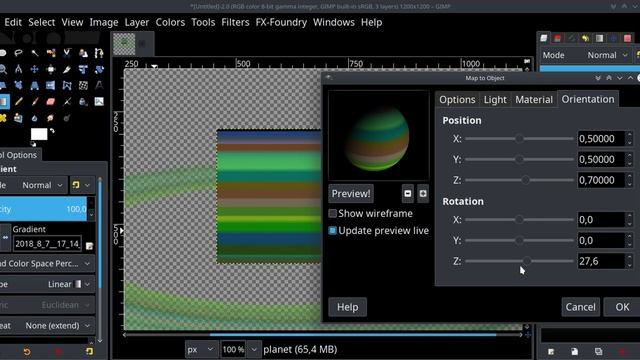This screenshot has height=360, width=640.
Task: Switch to the Material tab
Action: pos(534,100)
